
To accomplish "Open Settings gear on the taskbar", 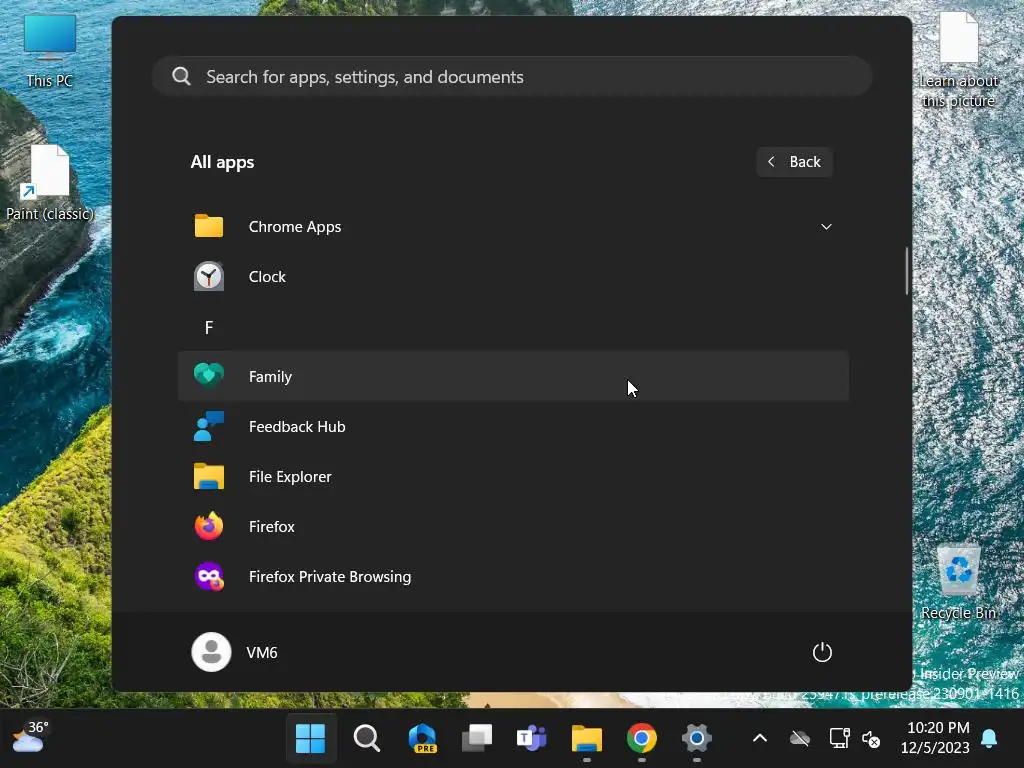I will [696, 738].
